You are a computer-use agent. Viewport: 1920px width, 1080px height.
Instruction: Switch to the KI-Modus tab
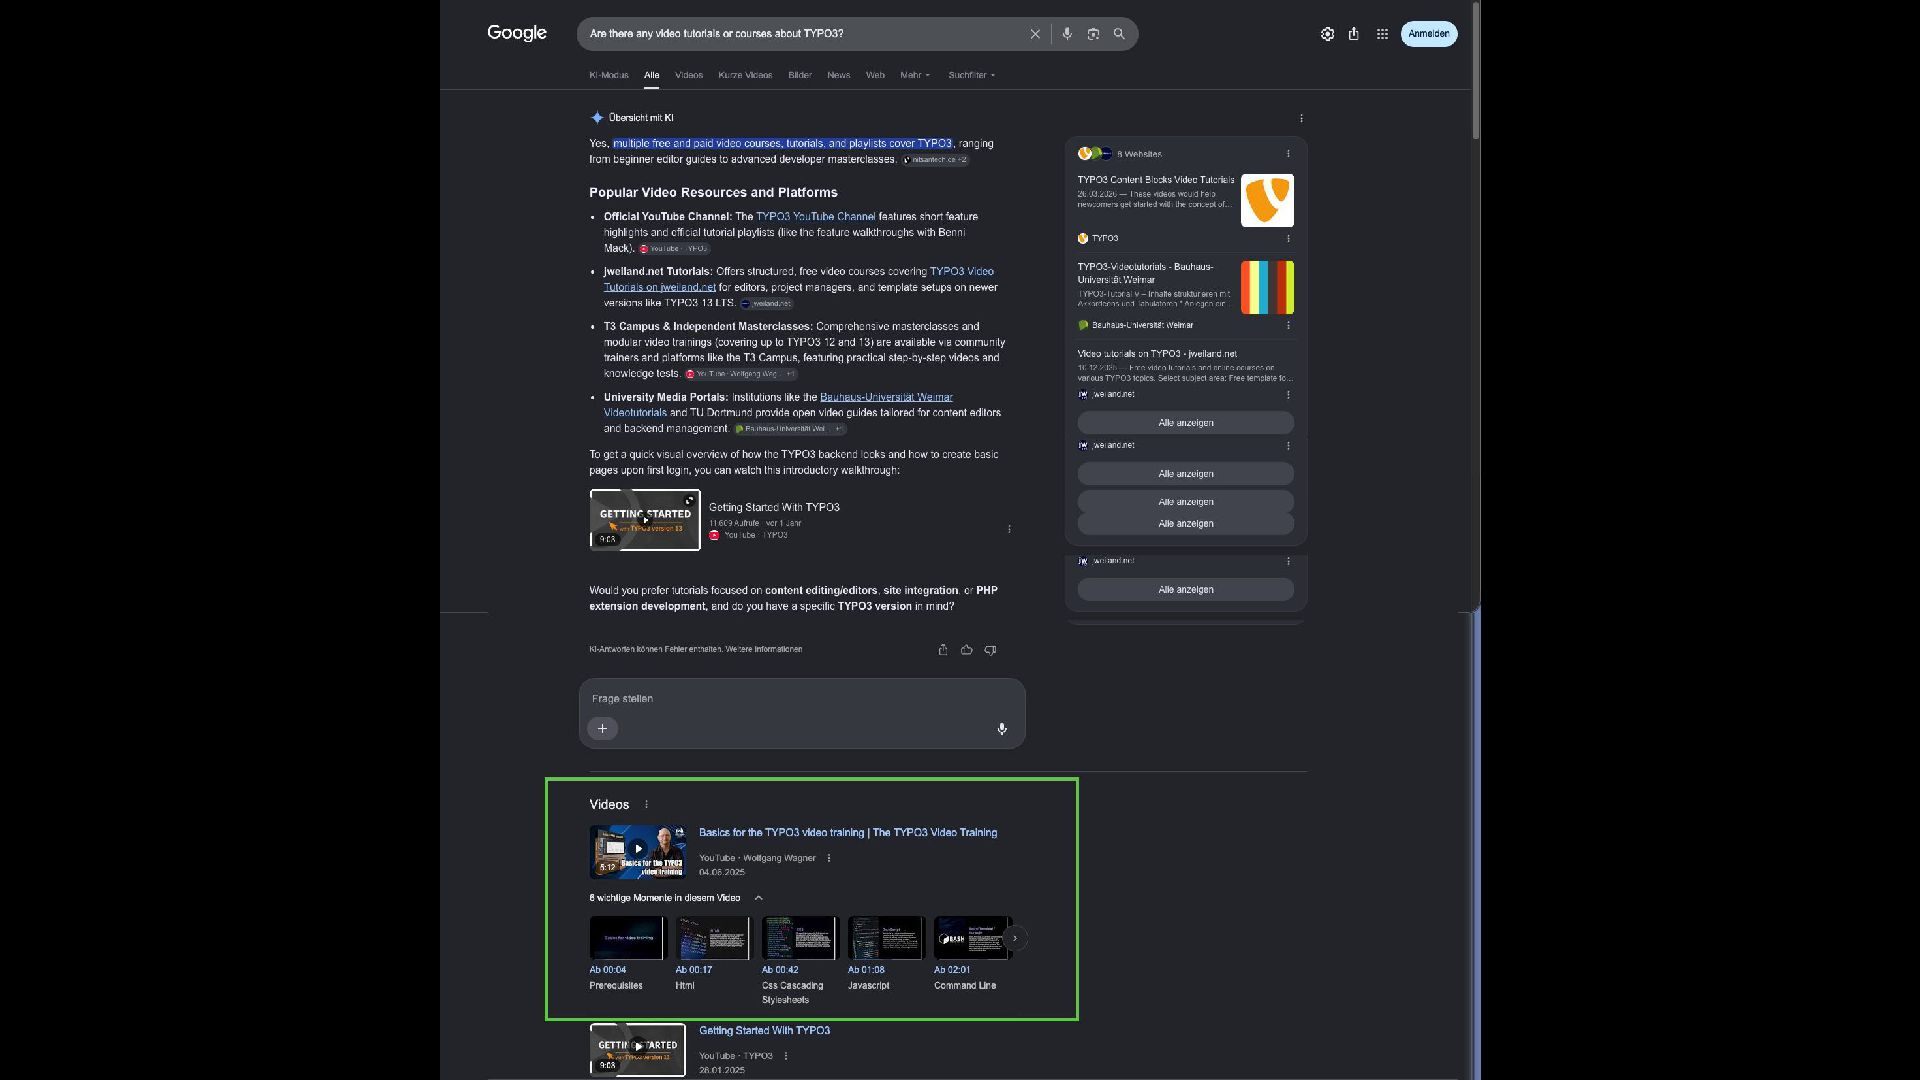point(609,75)
